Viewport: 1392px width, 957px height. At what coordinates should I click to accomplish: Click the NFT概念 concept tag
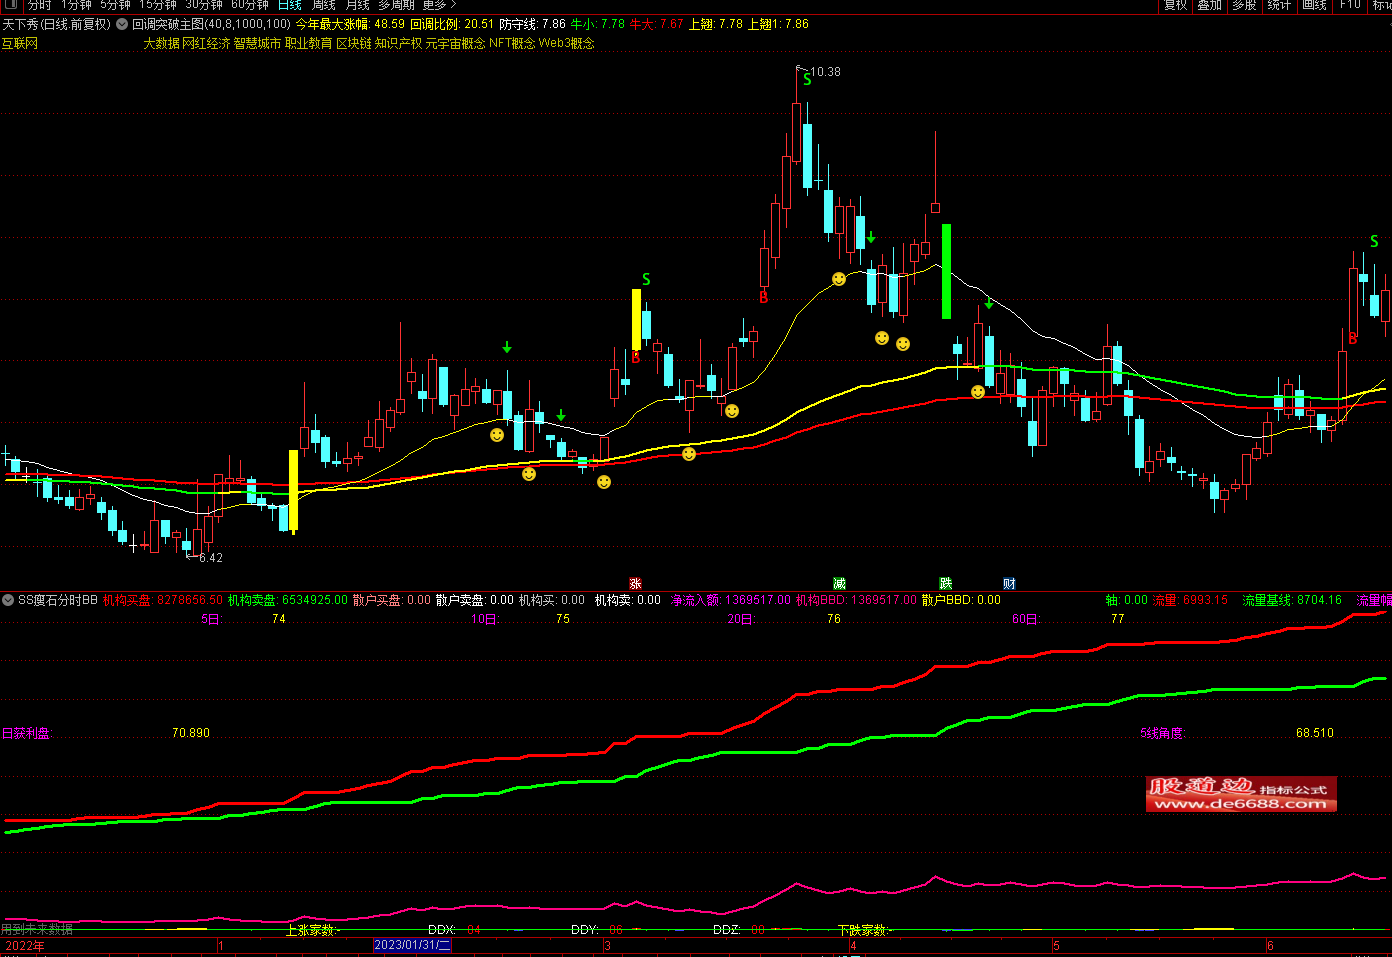[x=512, y=43]
